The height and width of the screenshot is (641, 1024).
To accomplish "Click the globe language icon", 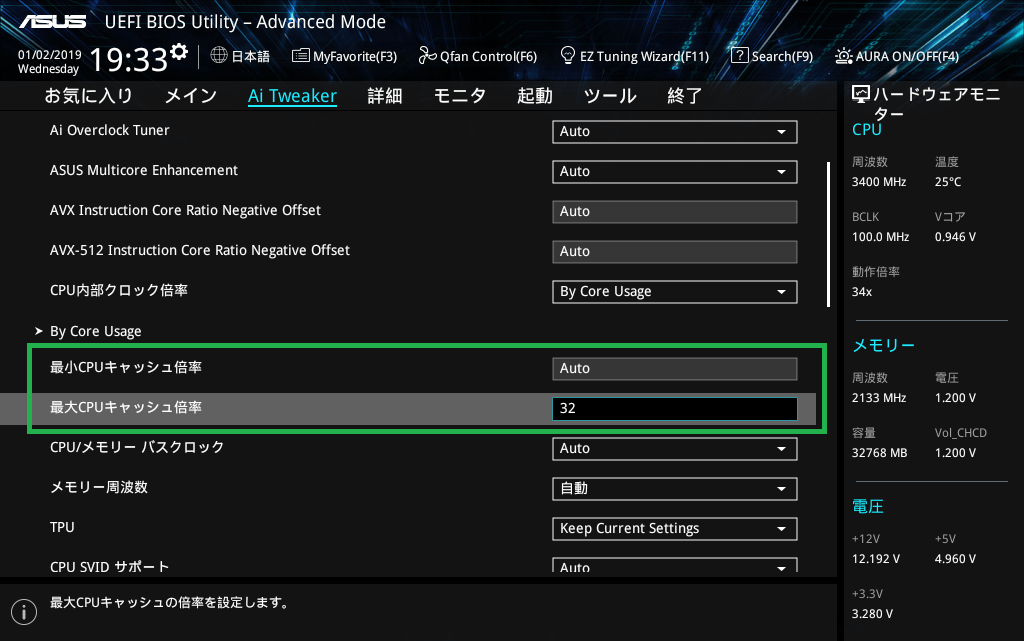I will [219, 55].
